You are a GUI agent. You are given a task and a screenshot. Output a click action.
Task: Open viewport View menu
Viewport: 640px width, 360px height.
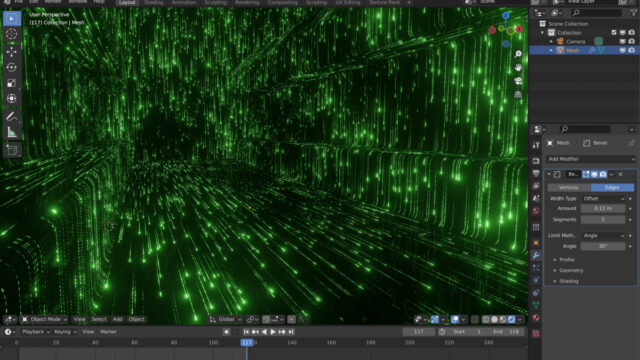pos(80,319)
